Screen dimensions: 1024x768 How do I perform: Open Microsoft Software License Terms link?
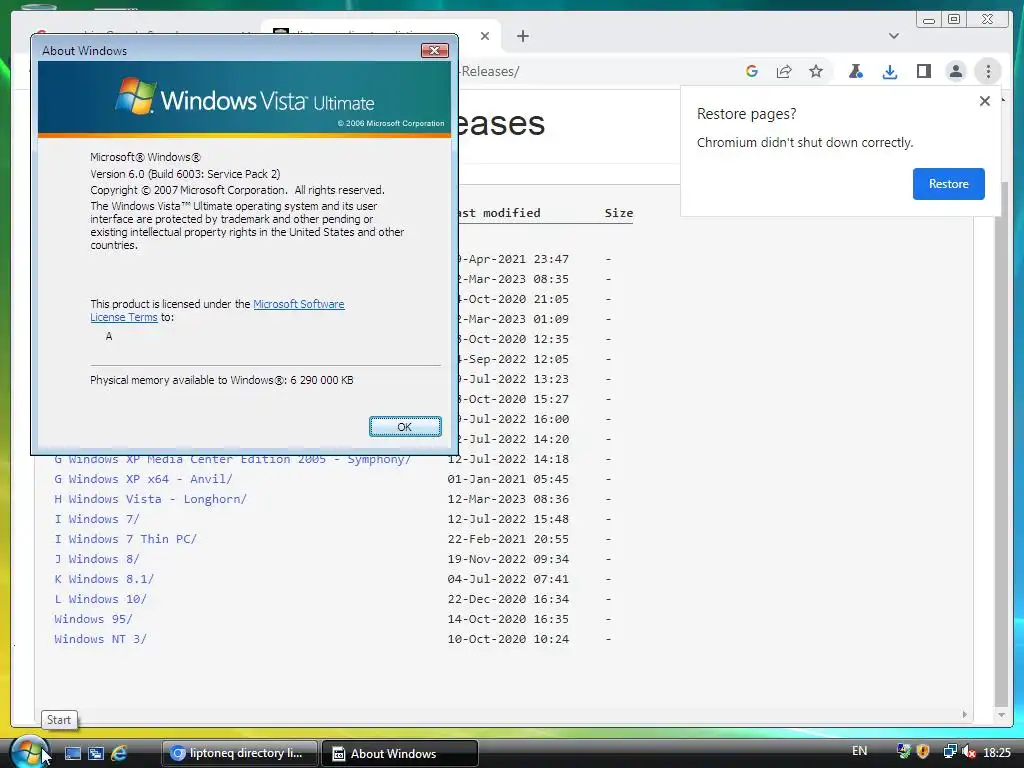tap(217, 310)
